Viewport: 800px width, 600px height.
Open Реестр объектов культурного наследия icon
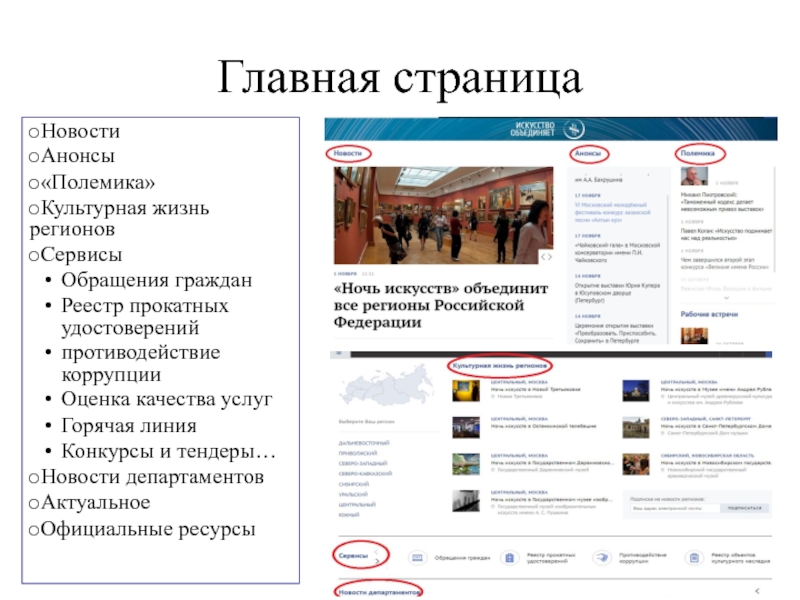692,557
